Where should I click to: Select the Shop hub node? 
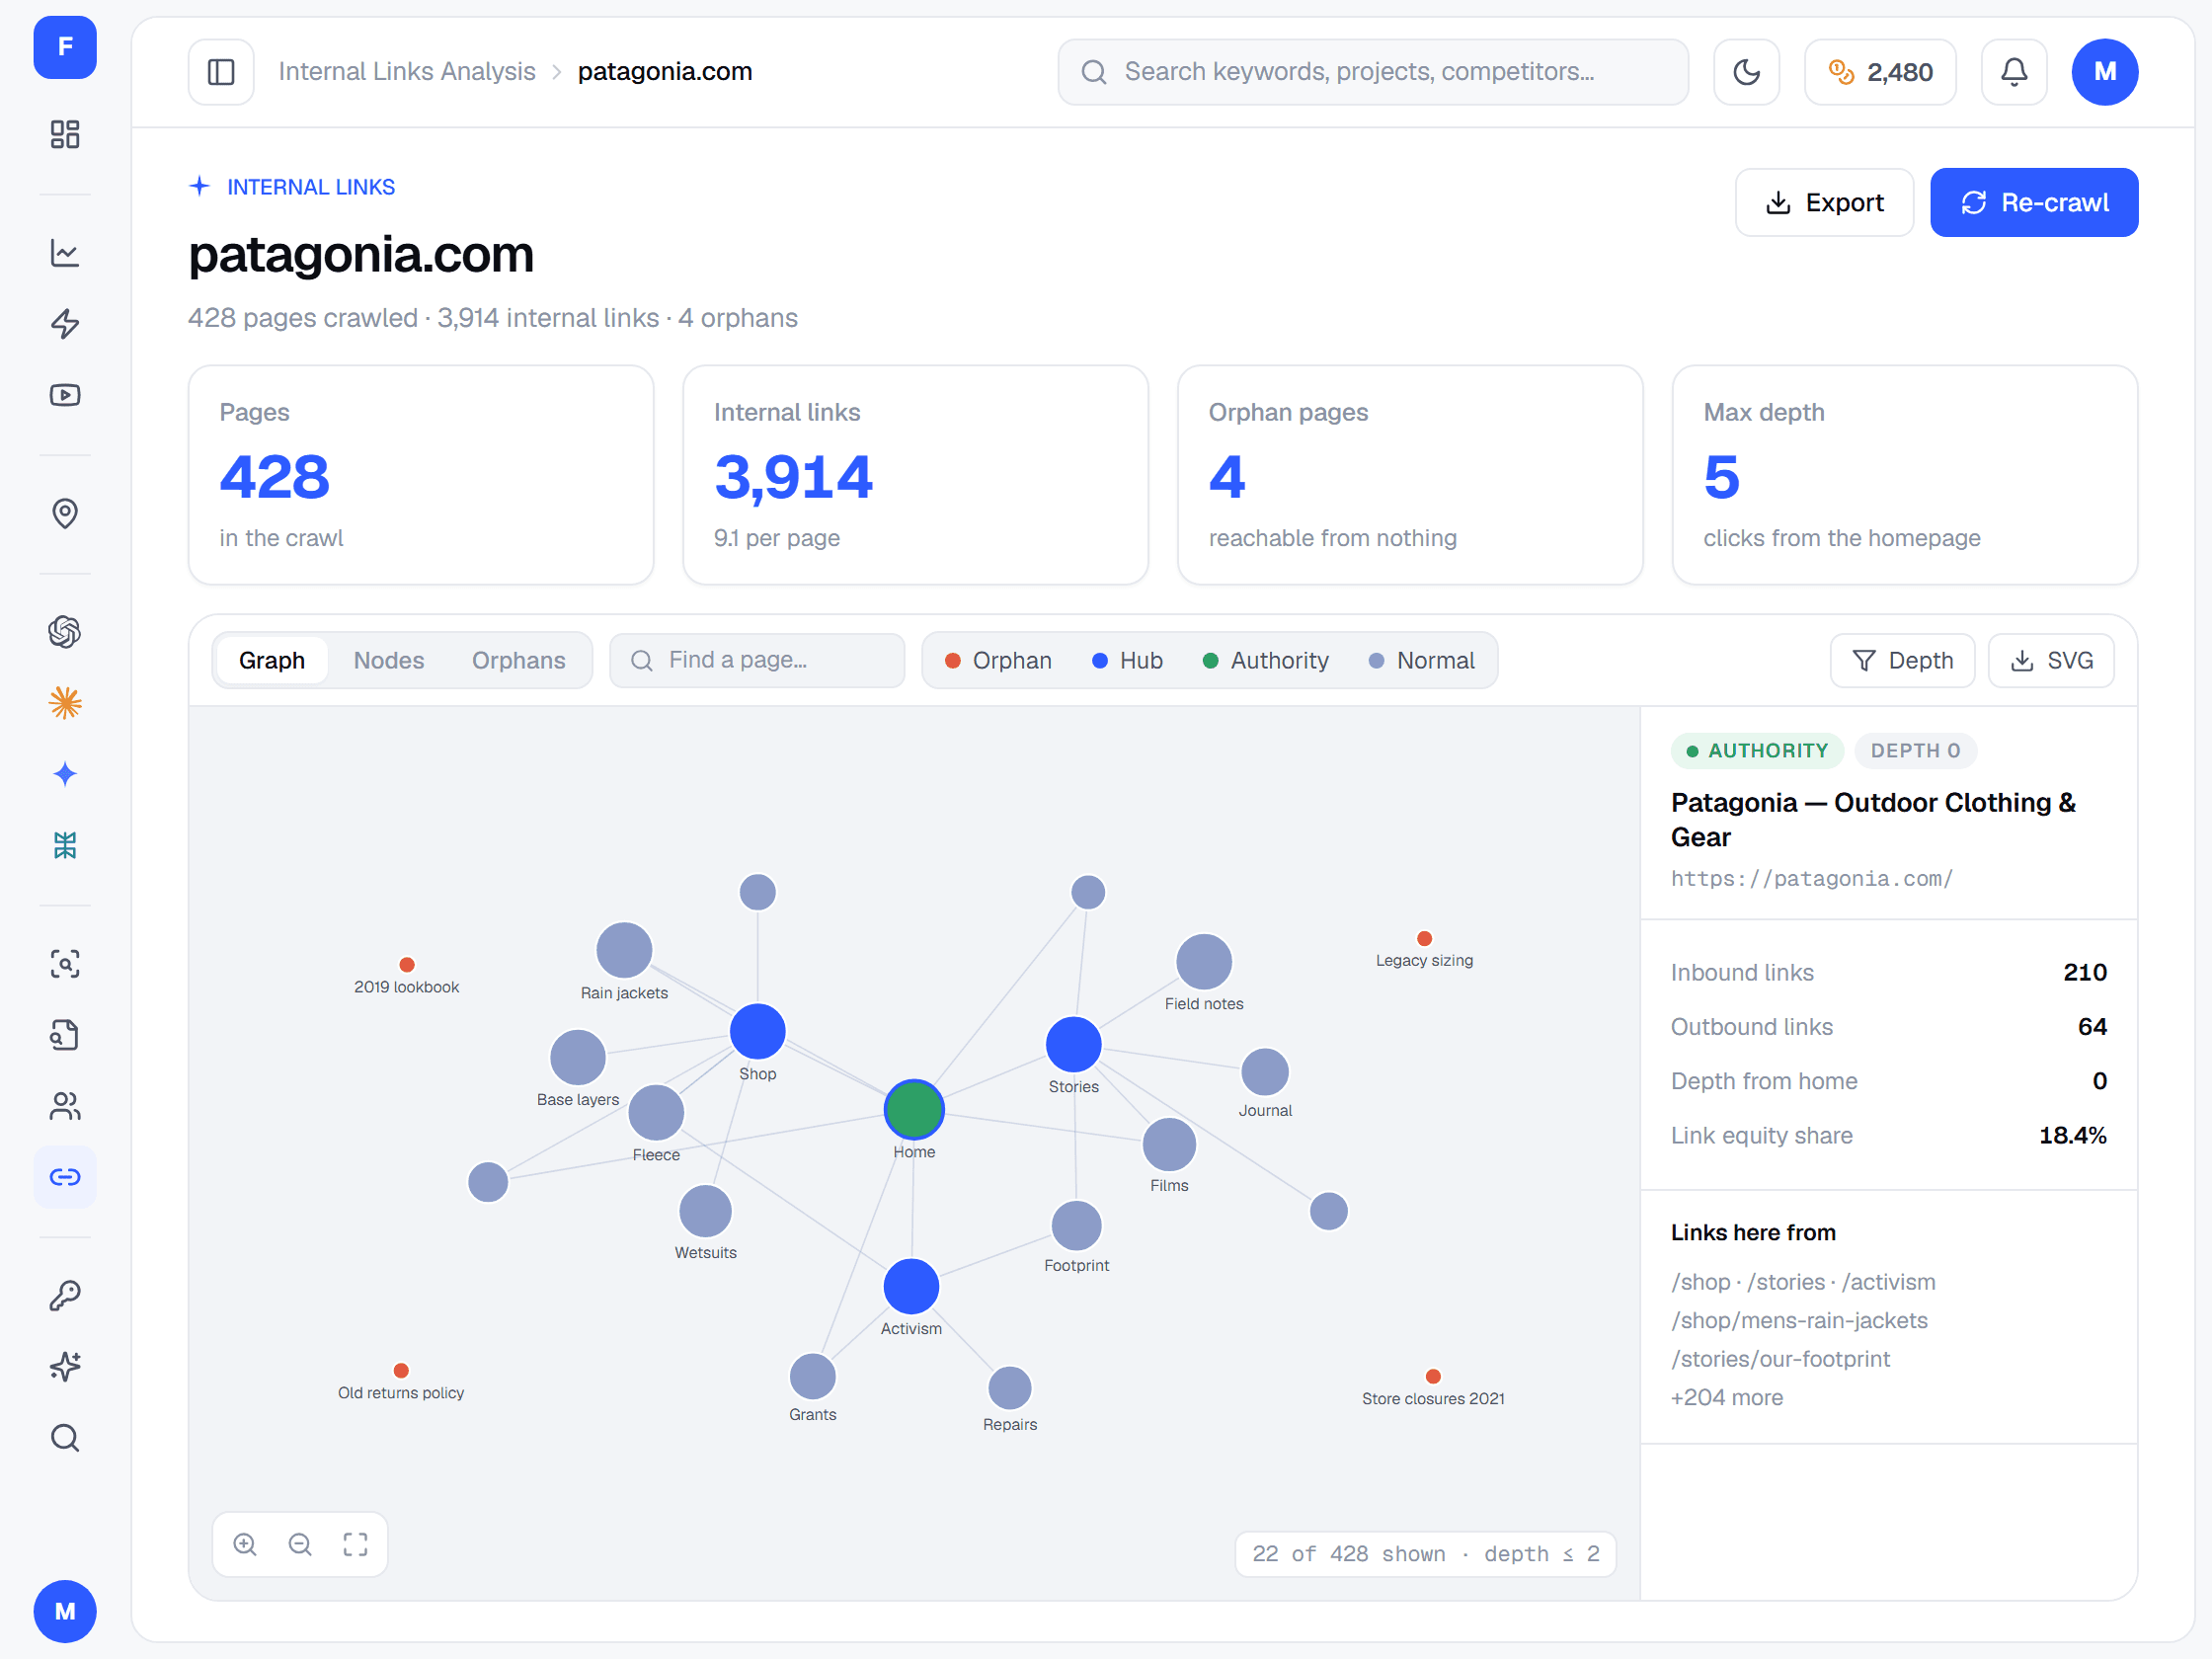point(758,1031)
